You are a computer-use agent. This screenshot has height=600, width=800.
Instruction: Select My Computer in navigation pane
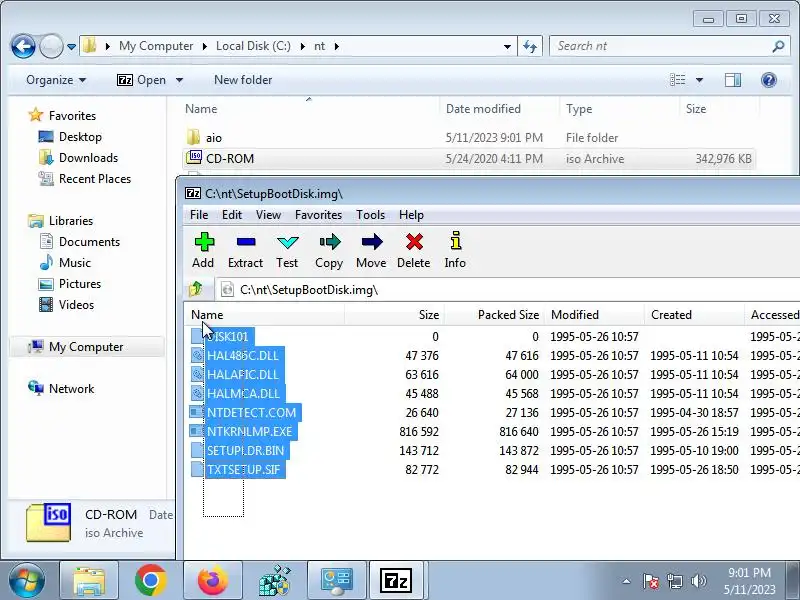(86, 347)
